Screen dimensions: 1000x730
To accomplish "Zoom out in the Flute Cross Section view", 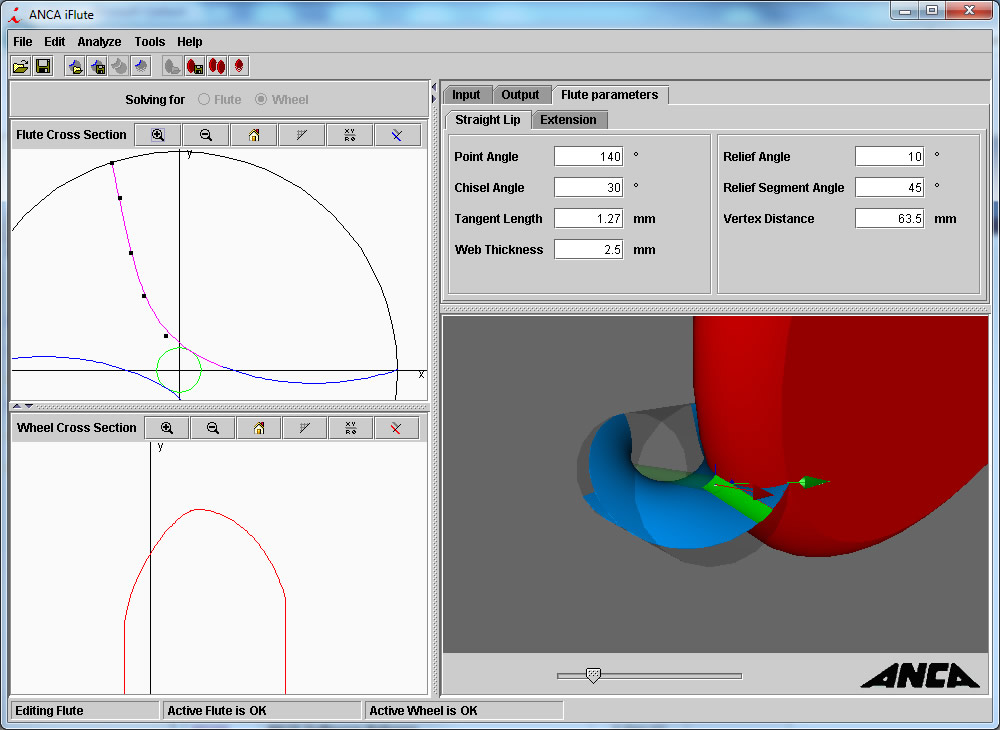I will (x=205, y=135).
